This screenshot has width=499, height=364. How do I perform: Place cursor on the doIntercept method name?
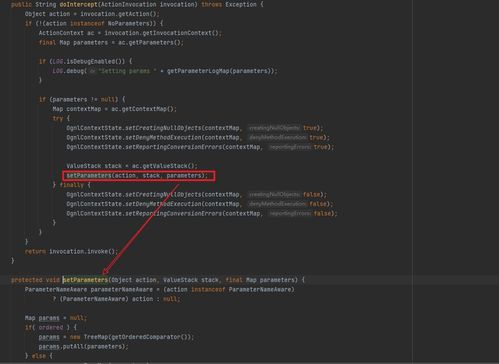[78, 5]
